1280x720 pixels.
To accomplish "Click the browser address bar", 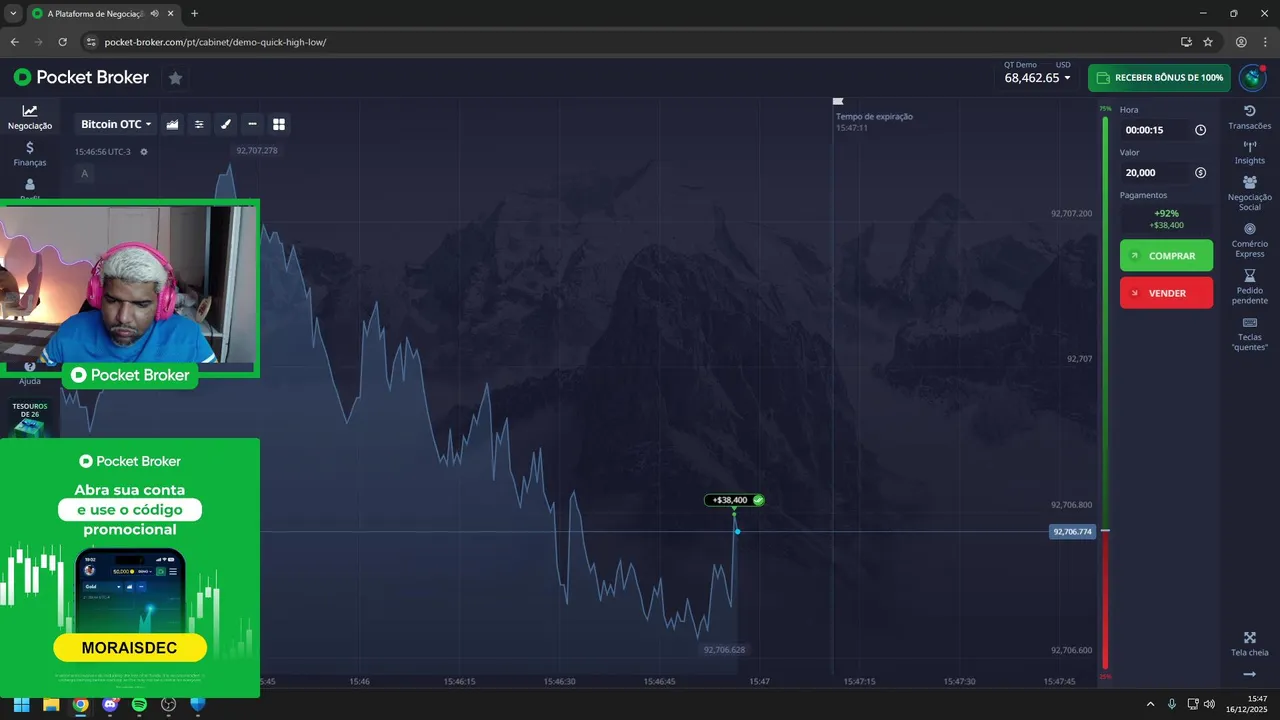I will (x=630, y=42).
